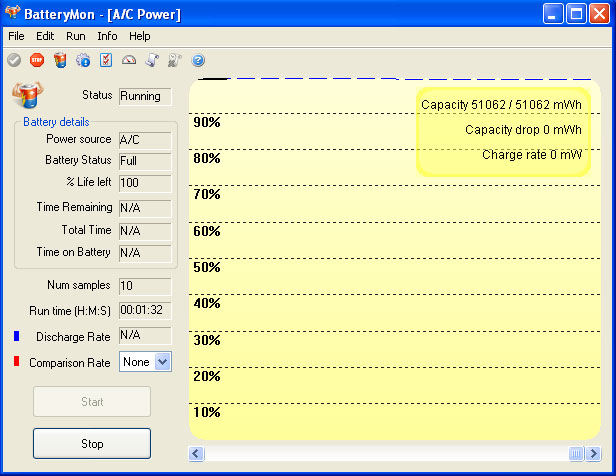Click the disabled Start button

point(92,401)
